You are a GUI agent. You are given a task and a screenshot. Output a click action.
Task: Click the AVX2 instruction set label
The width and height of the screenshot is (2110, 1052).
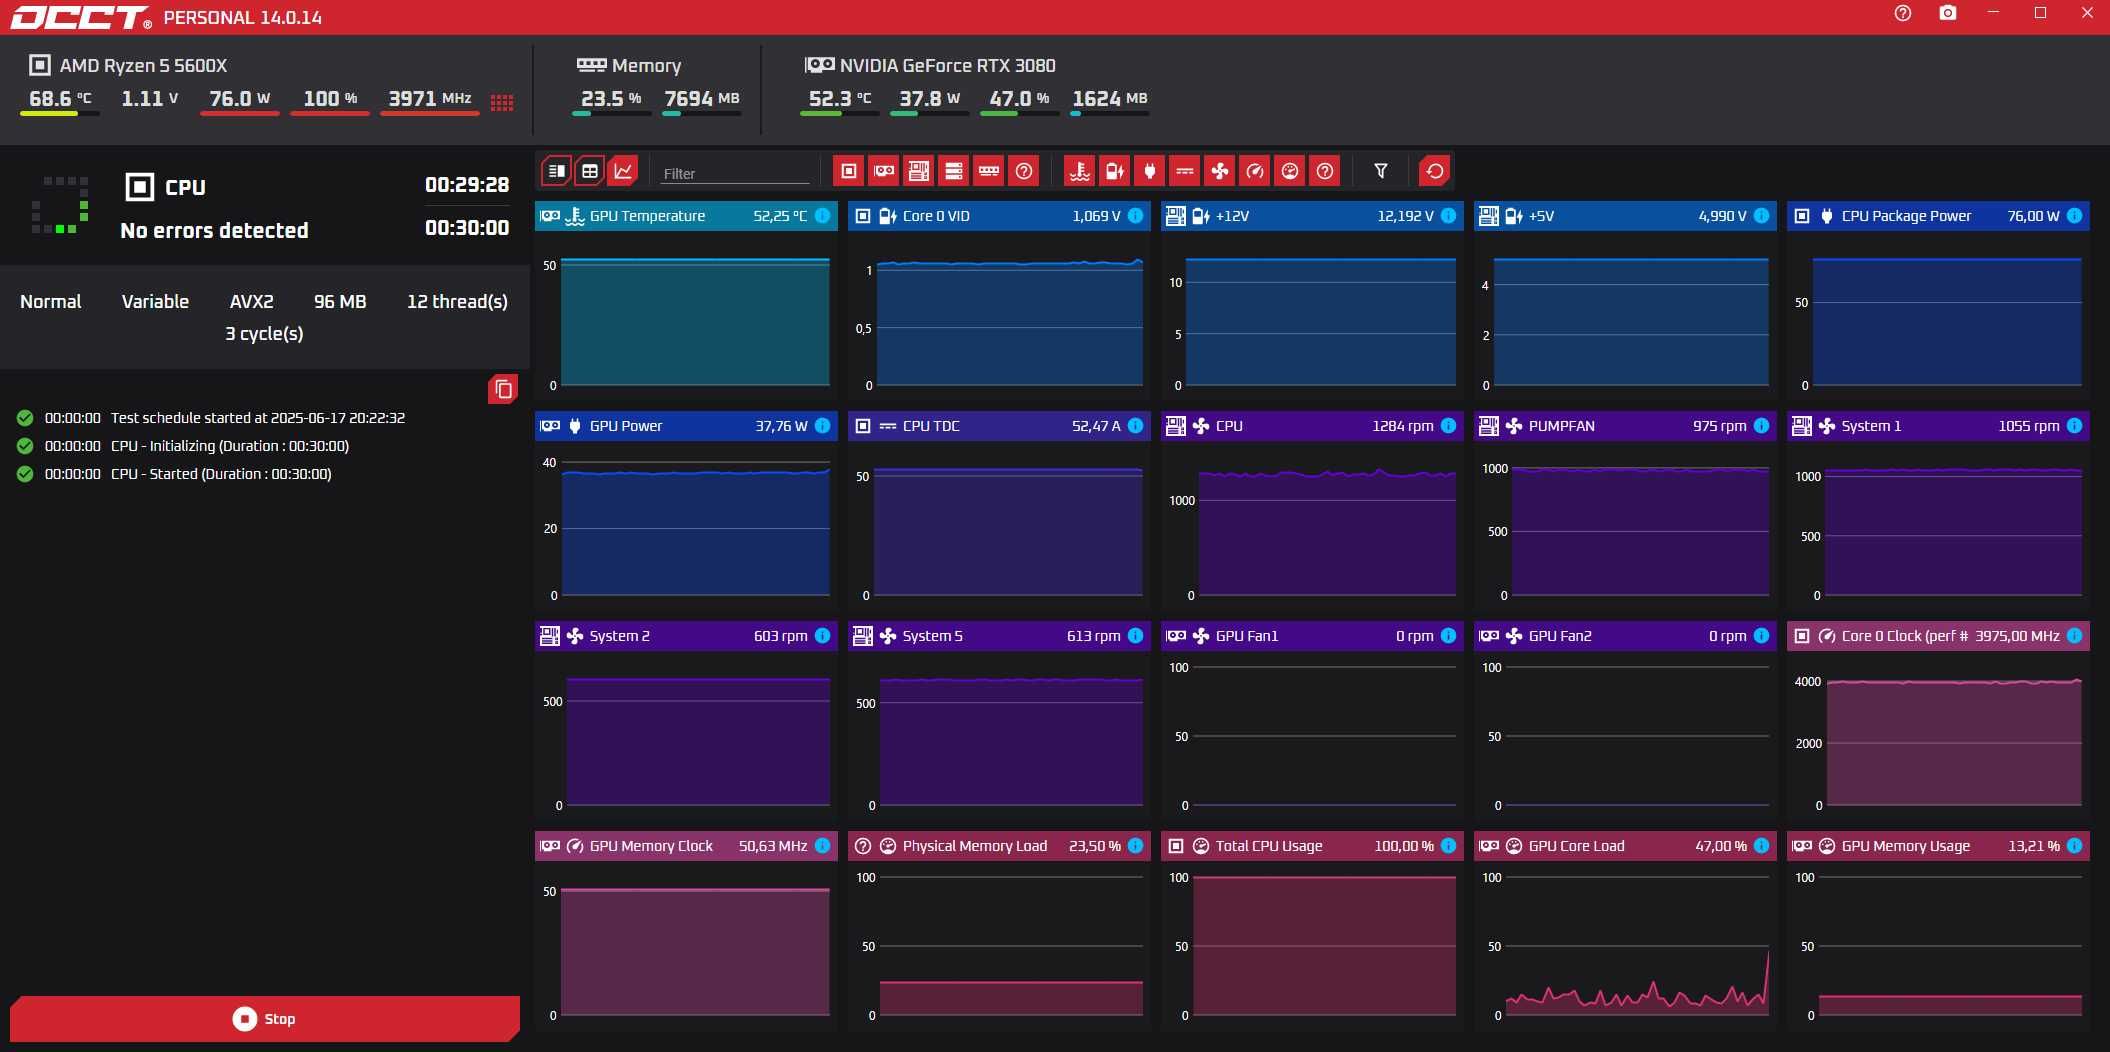tap(251, 302)
